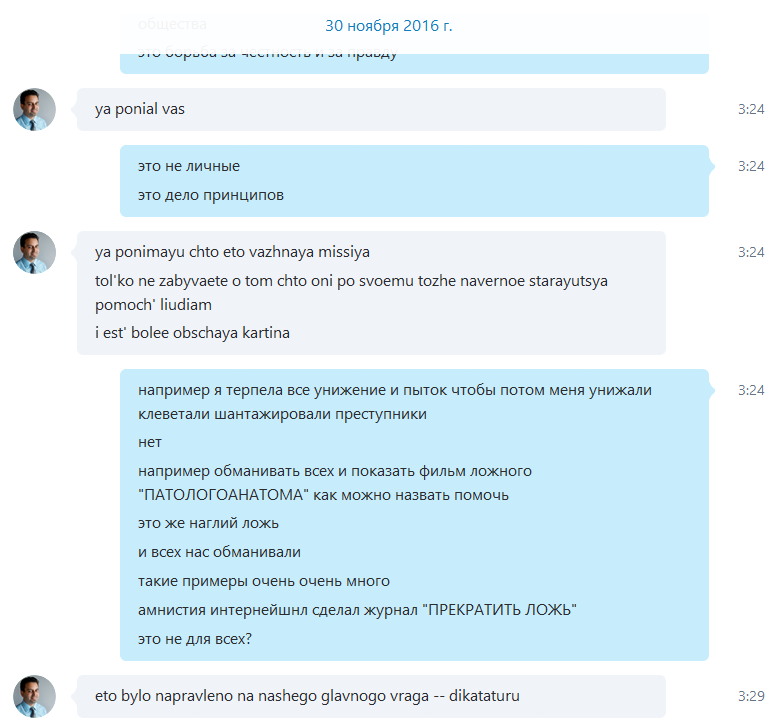Click the message ending with 'dikatataturu'
Image resolution: width=772 pixels, height=727 pixels.
coord(307,696)
